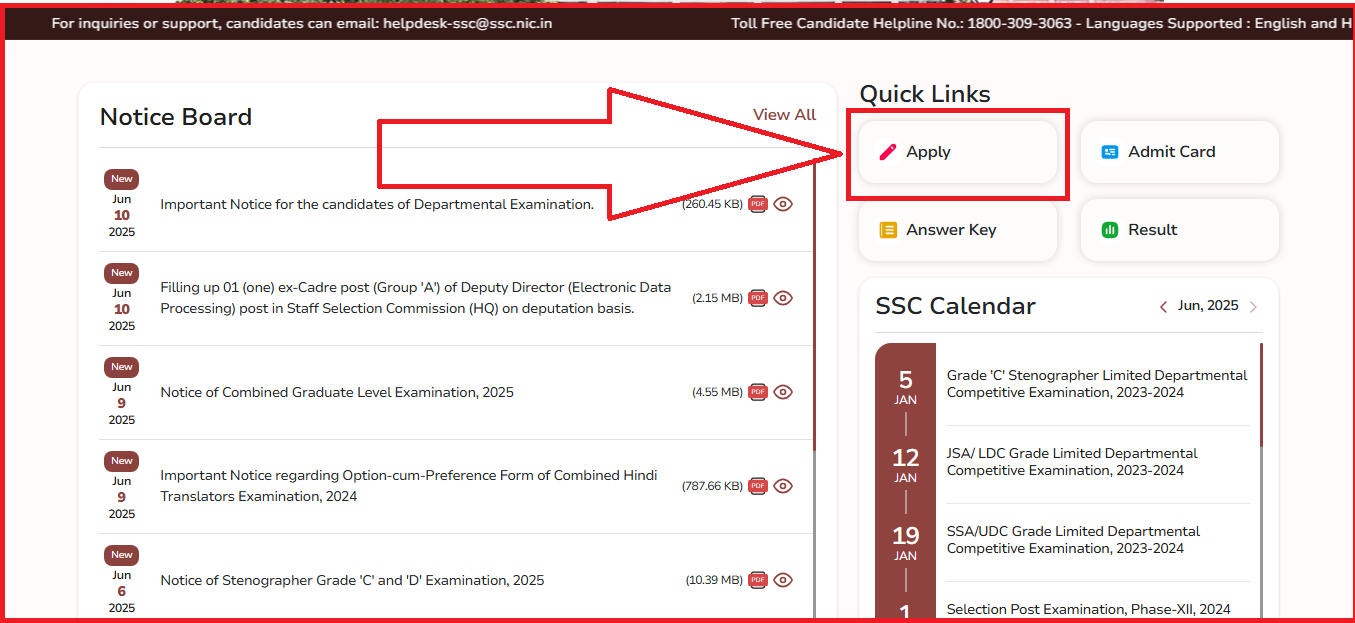Open PDF icon for Combined Graduate Level notice
The height and width of the screenshot is (623, 1355).
758,392
